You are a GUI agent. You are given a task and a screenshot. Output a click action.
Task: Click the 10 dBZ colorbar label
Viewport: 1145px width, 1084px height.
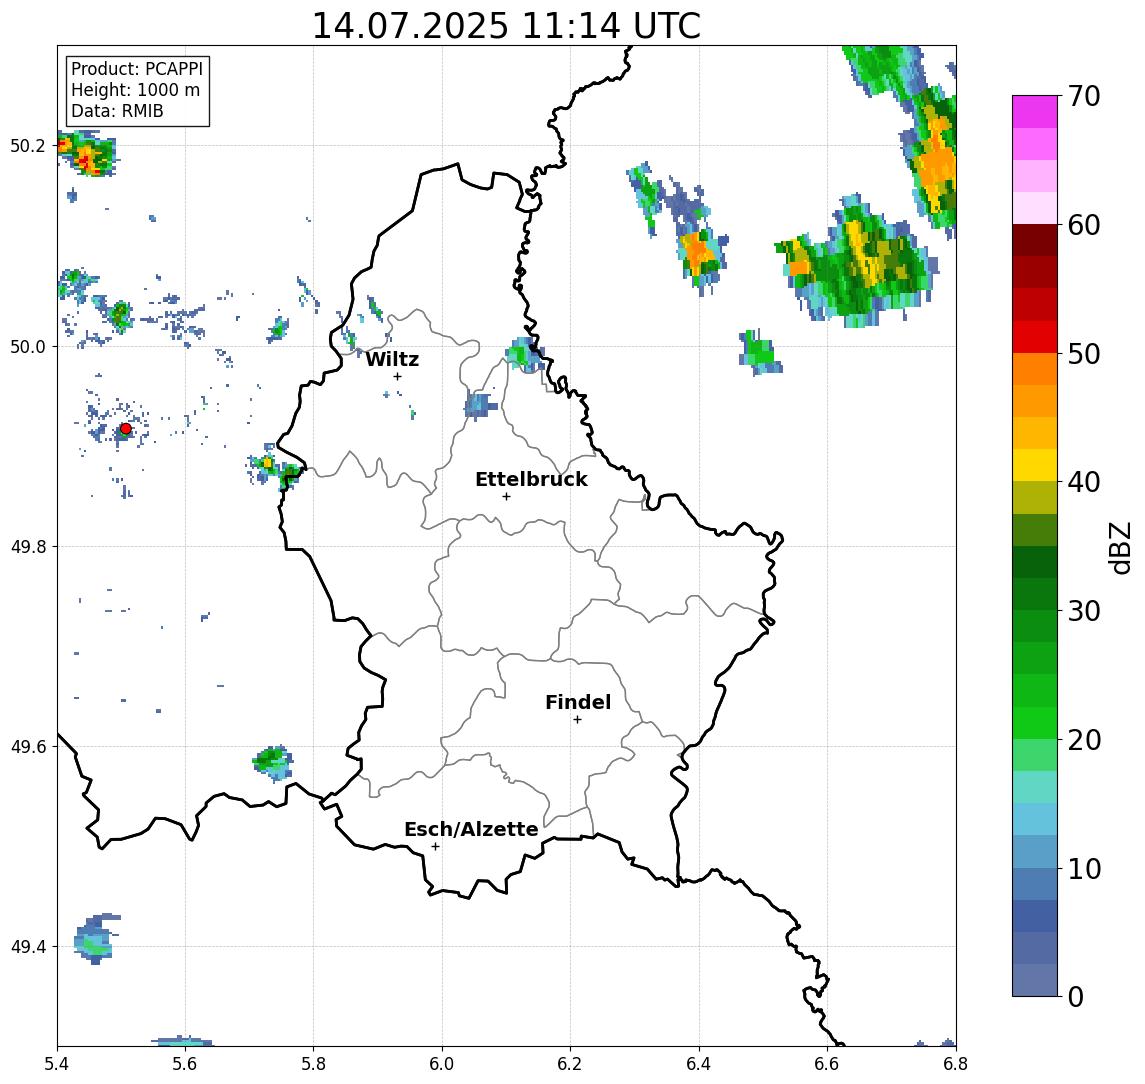point(1084,868)
